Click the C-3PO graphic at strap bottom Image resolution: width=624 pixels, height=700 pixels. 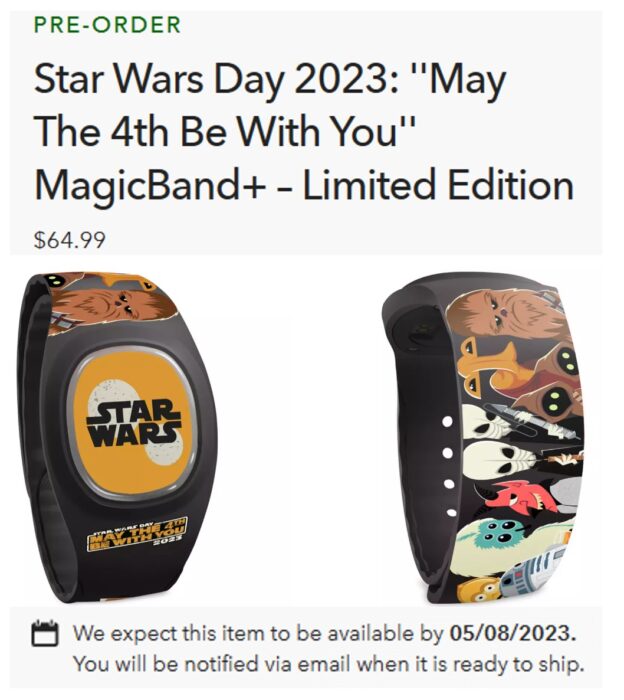[x=478, y=590]
